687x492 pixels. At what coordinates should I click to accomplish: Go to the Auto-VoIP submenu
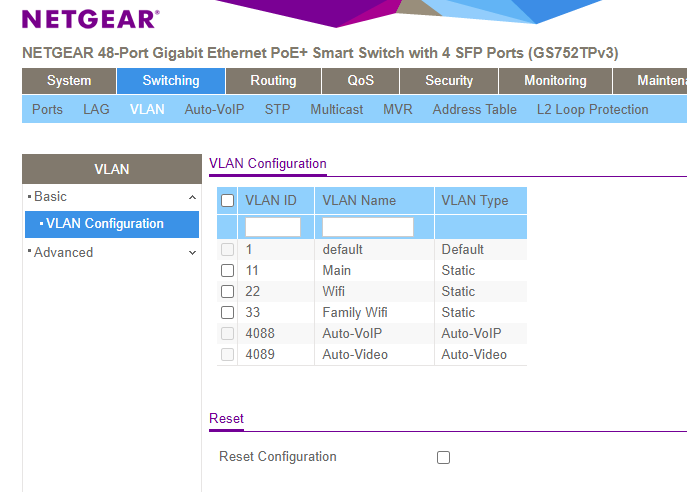click(214, 109)
